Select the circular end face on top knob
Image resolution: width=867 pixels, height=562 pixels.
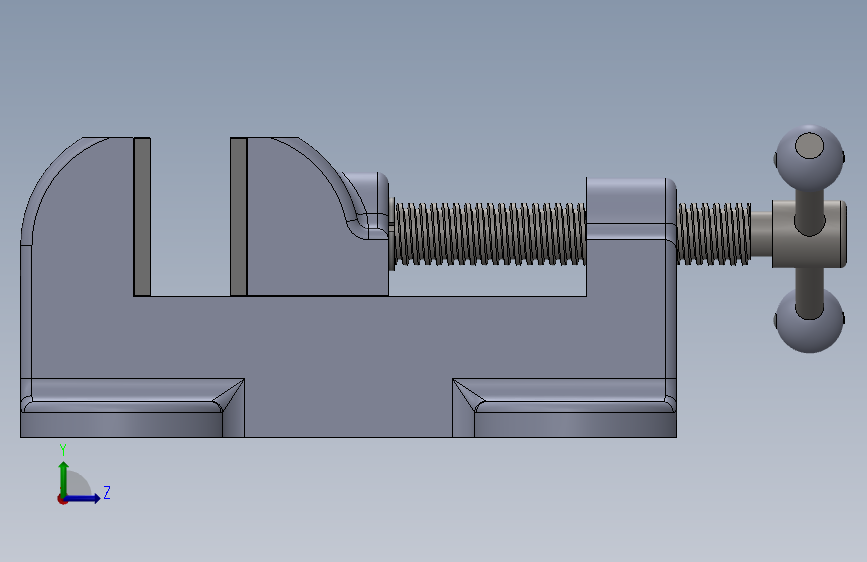tap(809, 145)
